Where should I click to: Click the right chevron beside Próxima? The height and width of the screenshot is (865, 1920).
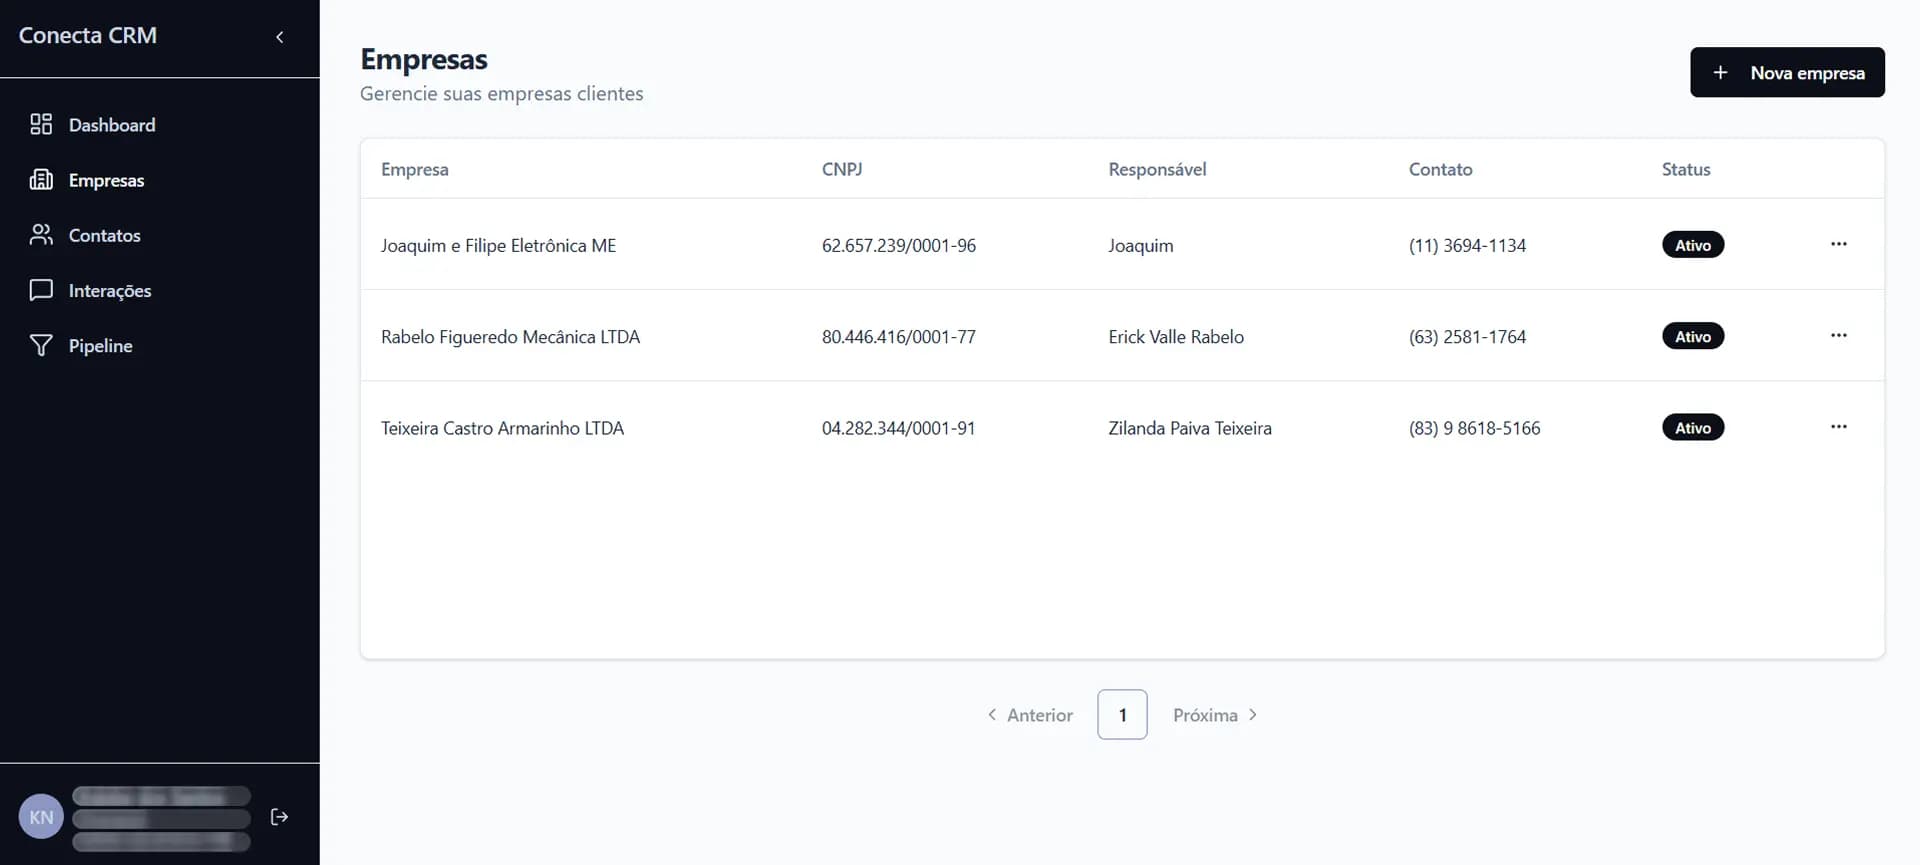(x=1253, y=714)
